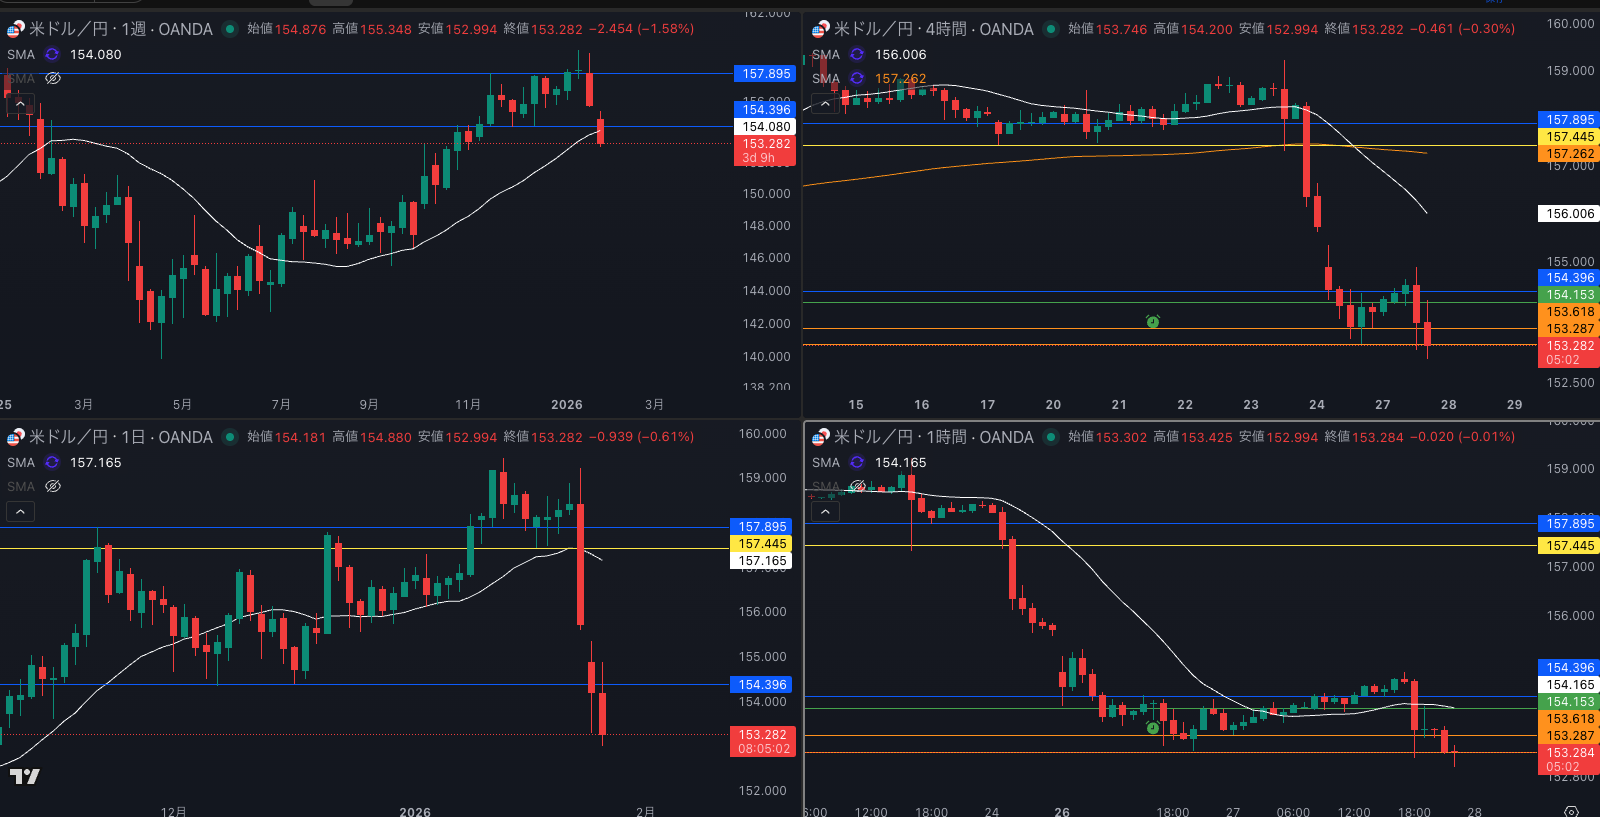Collapse the indicator legend on 1-hour chart
This screenshot has height=817, width=1600.
(x=825, y=512)
